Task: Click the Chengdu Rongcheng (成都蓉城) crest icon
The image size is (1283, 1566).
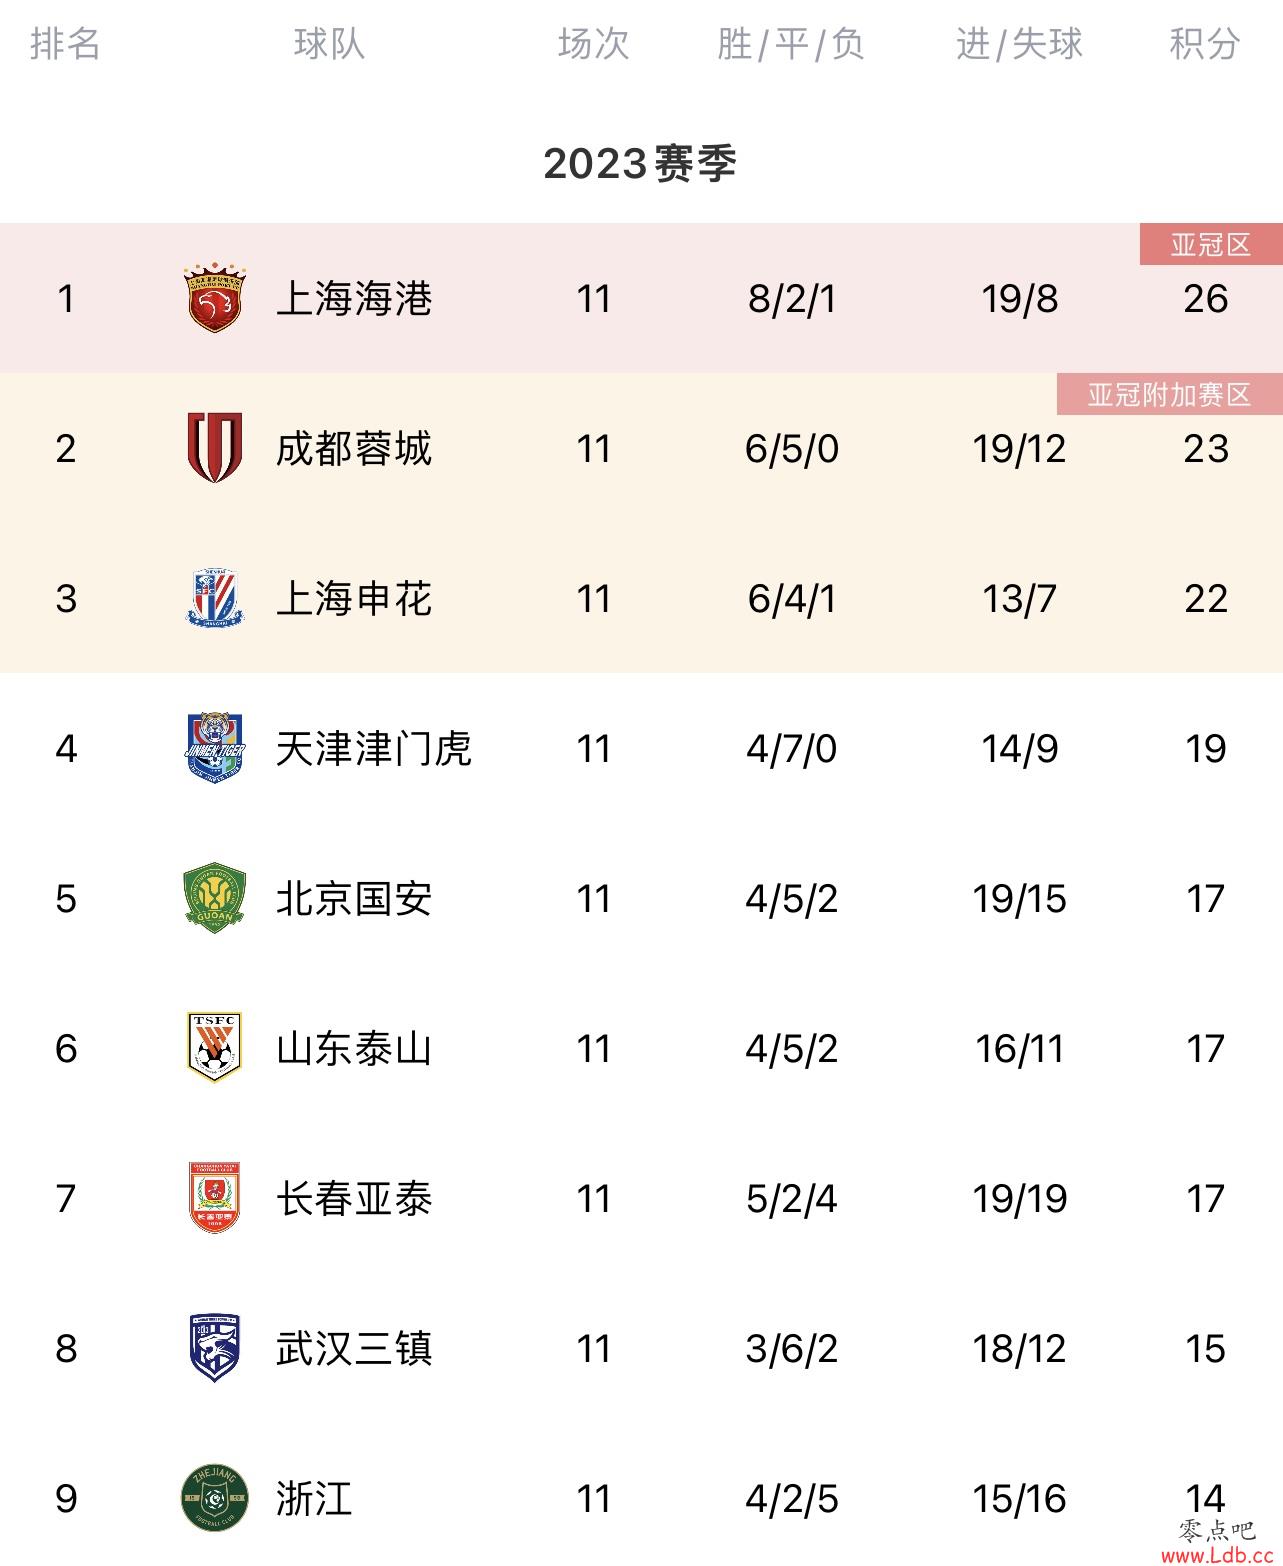Action: [x=215, y=448]
